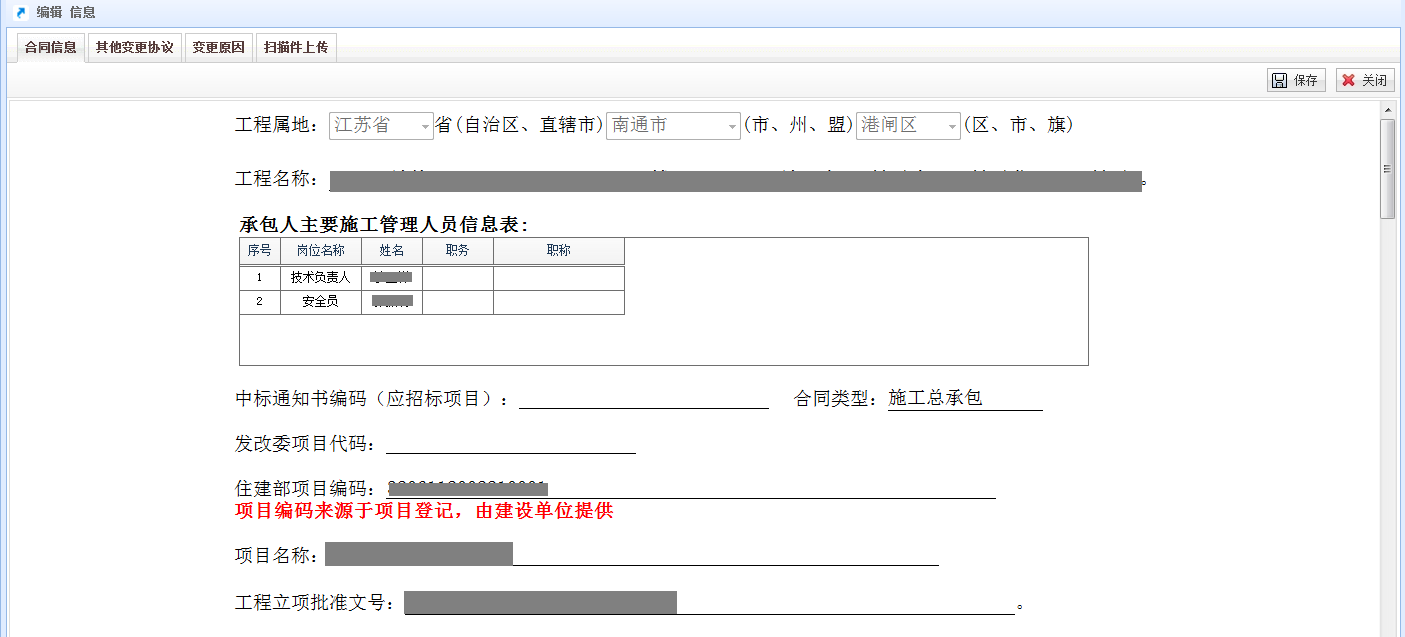1405x637 pixels.
Task: Click the 合同类型 field showing 施工总承包
Action: (x=964, y=398)
